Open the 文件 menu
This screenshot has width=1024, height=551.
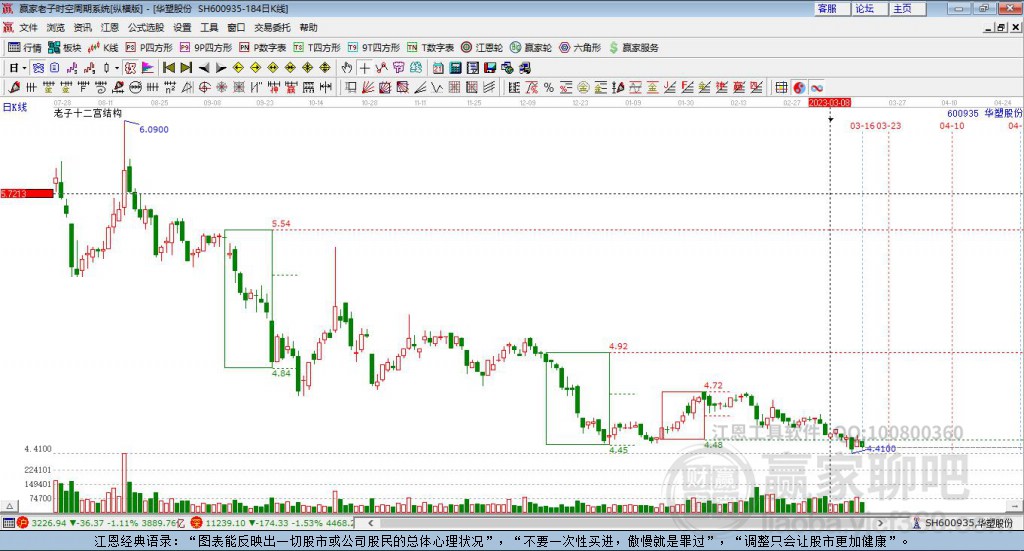click(28, 27)
